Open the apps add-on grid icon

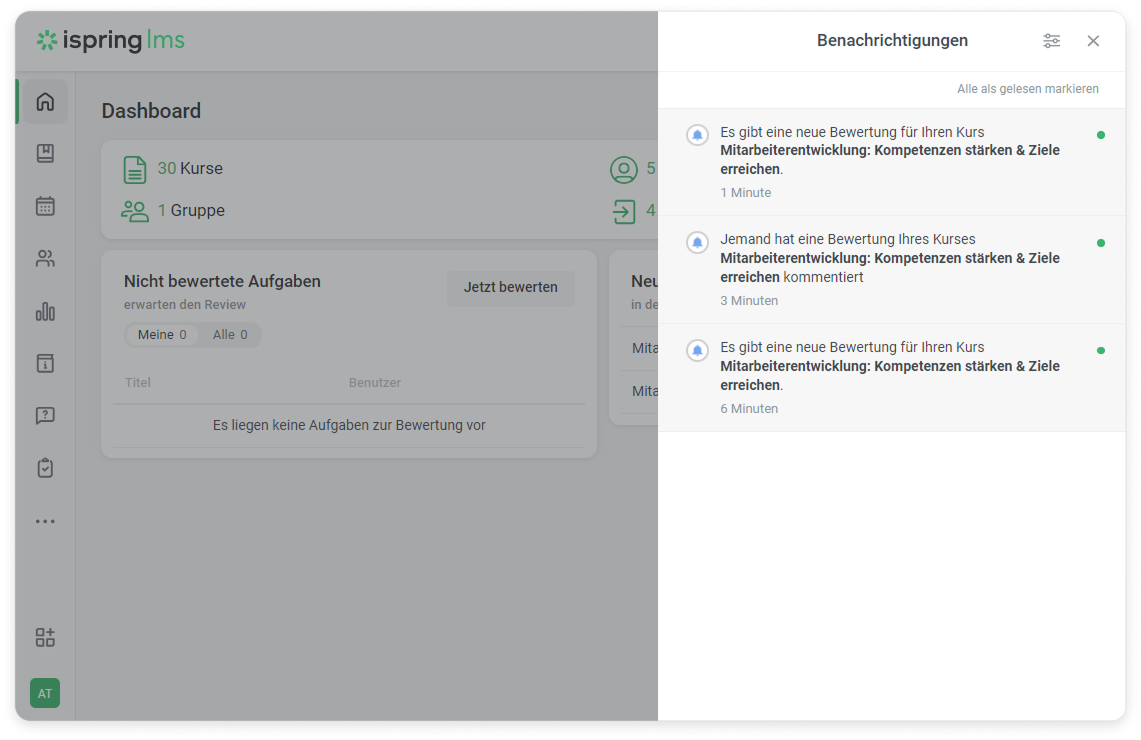45,638
